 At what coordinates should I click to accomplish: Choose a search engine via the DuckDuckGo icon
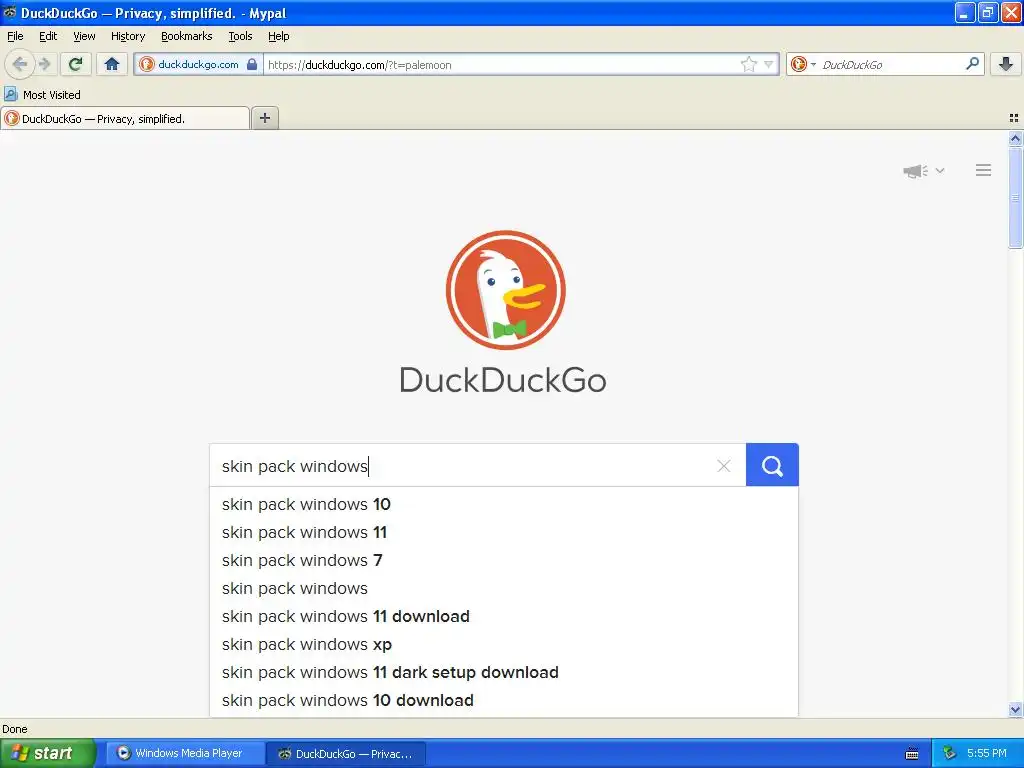803,64
